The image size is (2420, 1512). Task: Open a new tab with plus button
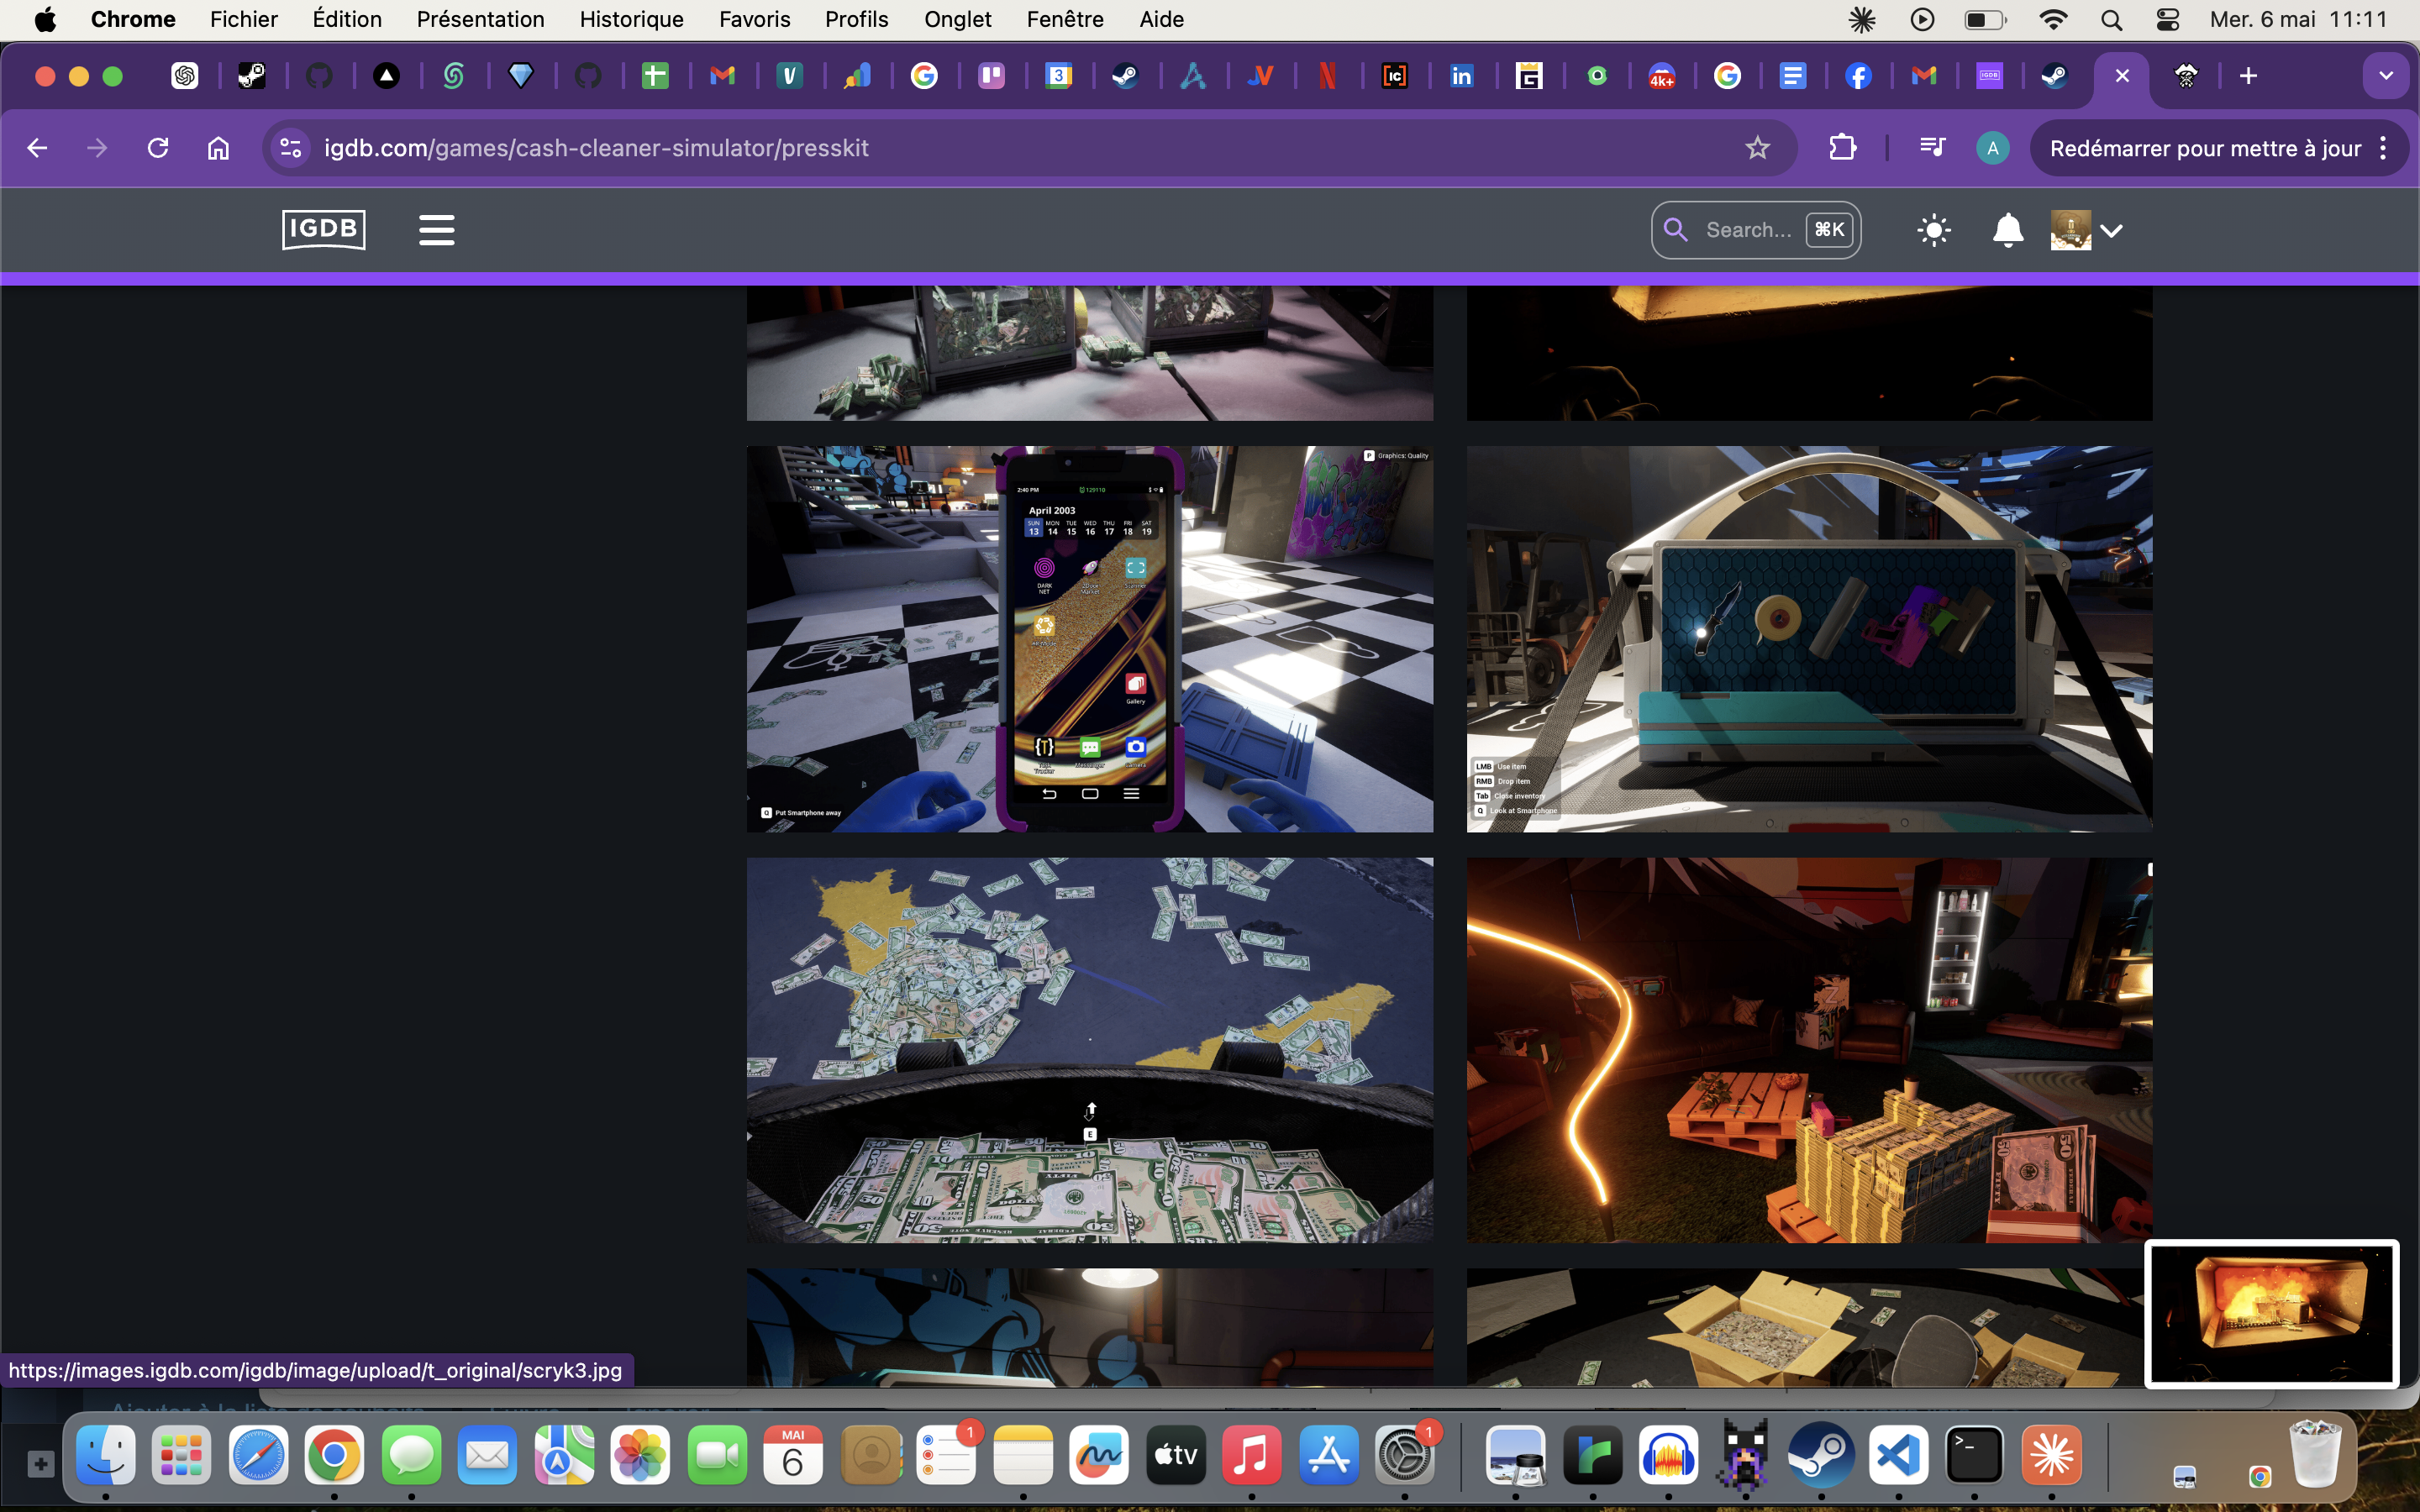click(2248, 76)
